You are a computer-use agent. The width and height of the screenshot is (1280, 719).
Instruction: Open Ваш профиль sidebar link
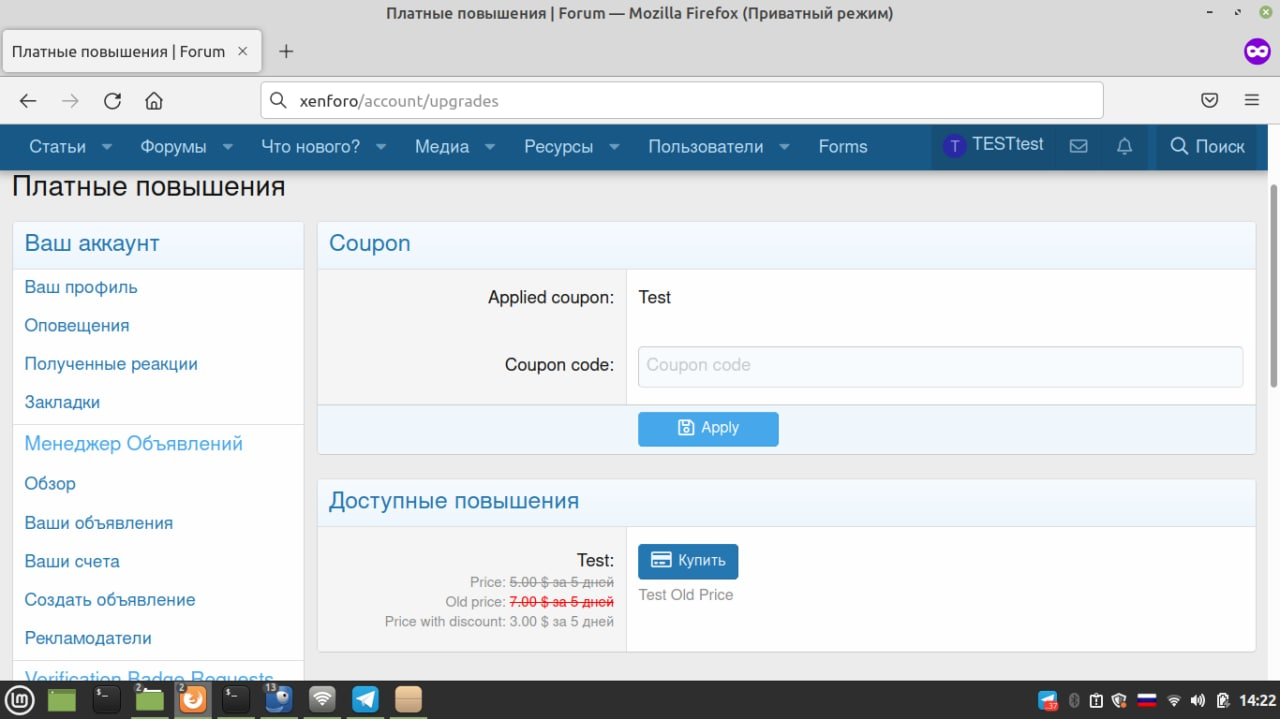point(81,287)
